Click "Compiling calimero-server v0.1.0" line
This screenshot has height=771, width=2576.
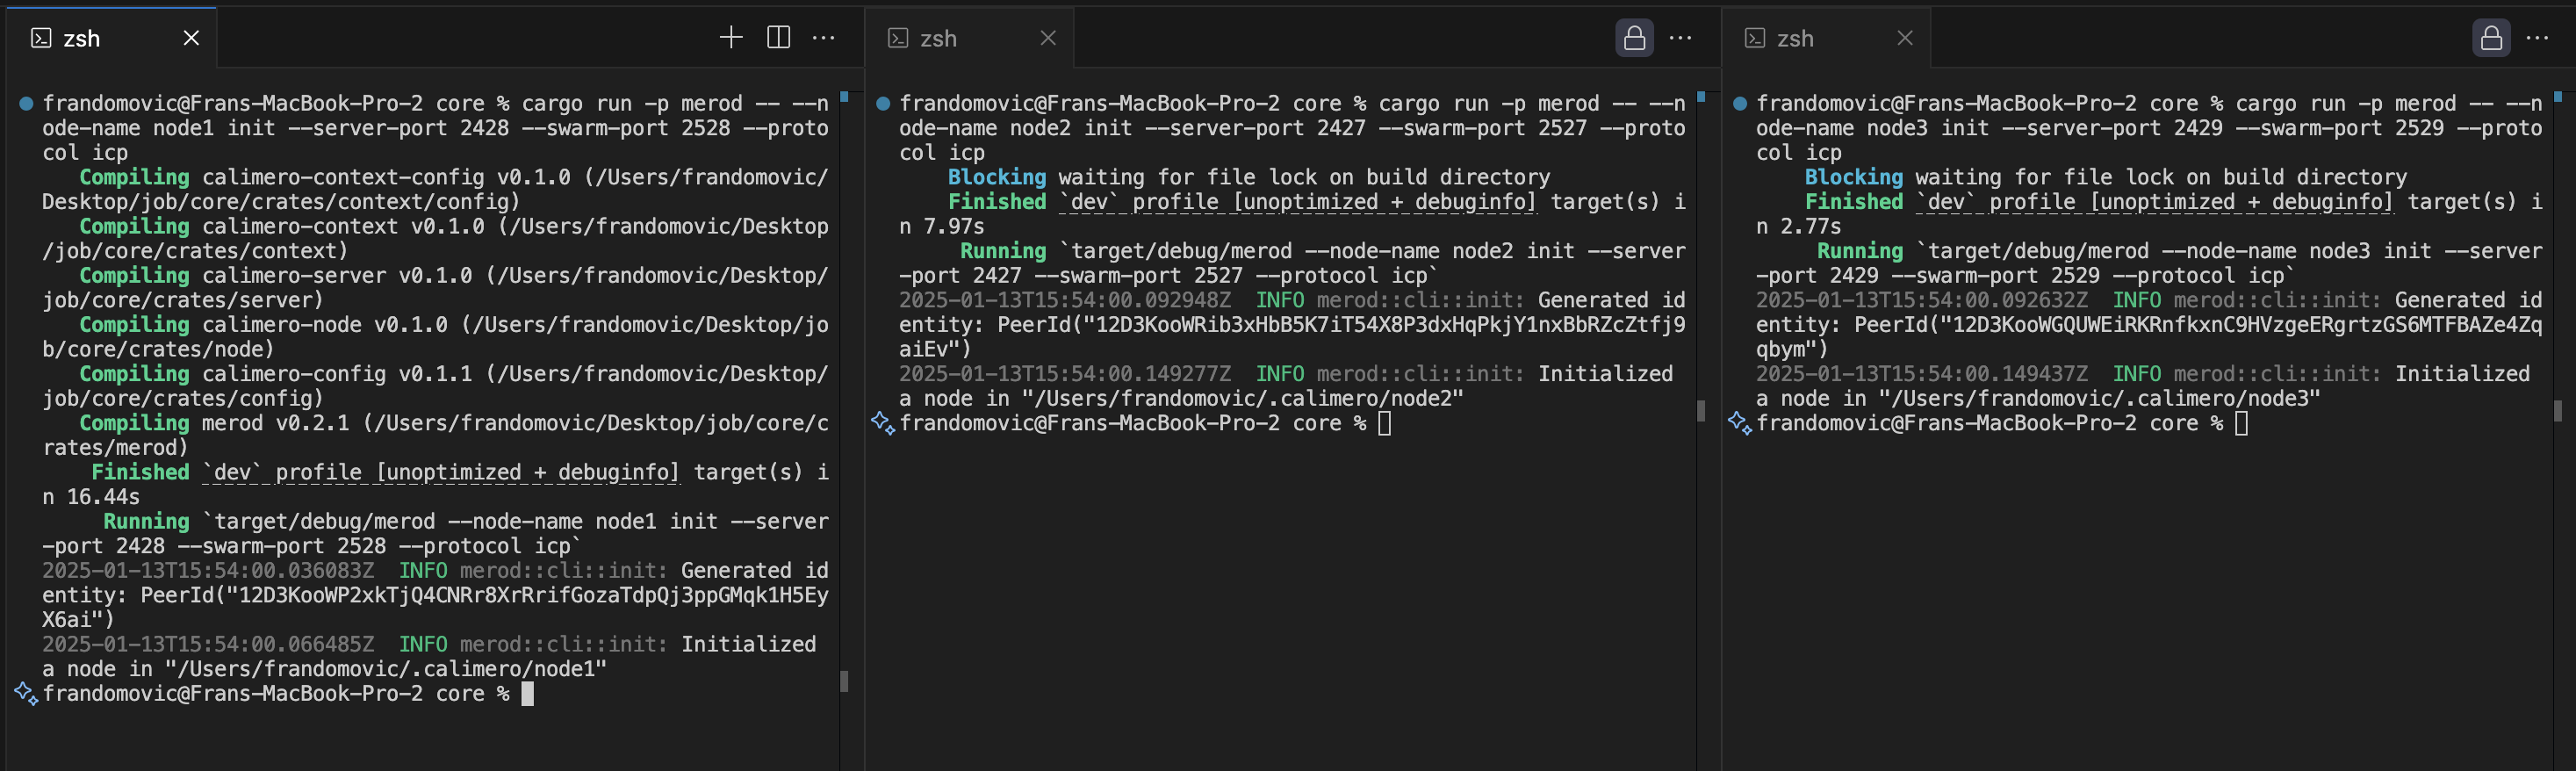(x=435, y=287)
